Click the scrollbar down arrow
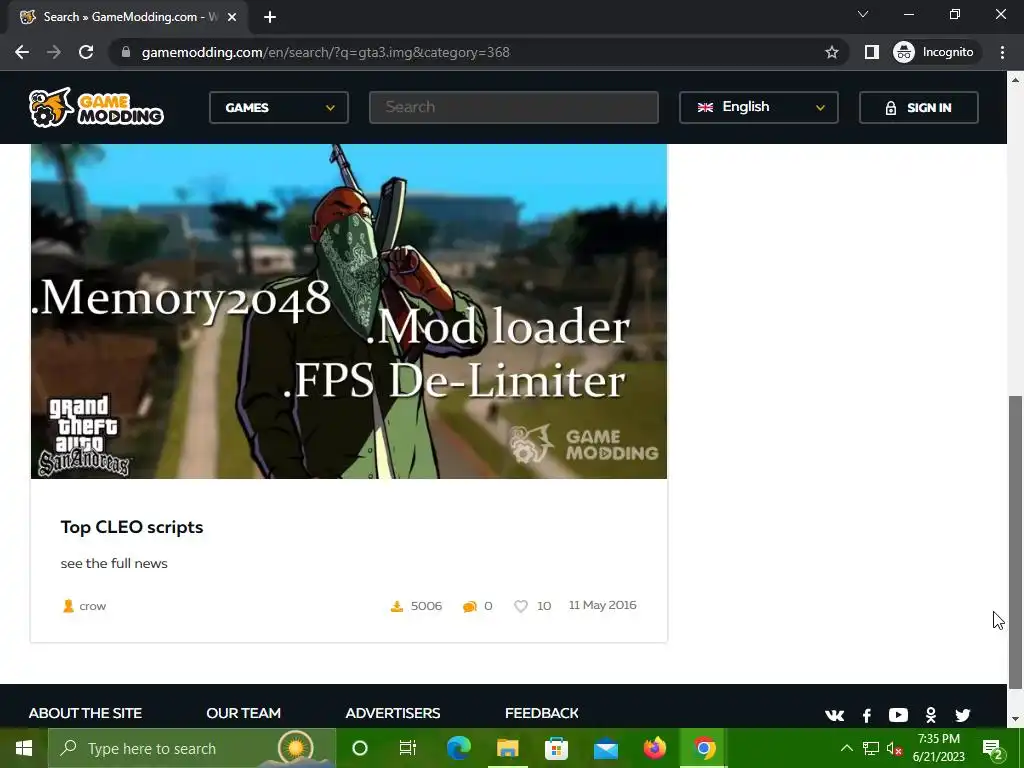This screenshot has width=1024, height=768. pyautogui.click(x=1016, y=719)
